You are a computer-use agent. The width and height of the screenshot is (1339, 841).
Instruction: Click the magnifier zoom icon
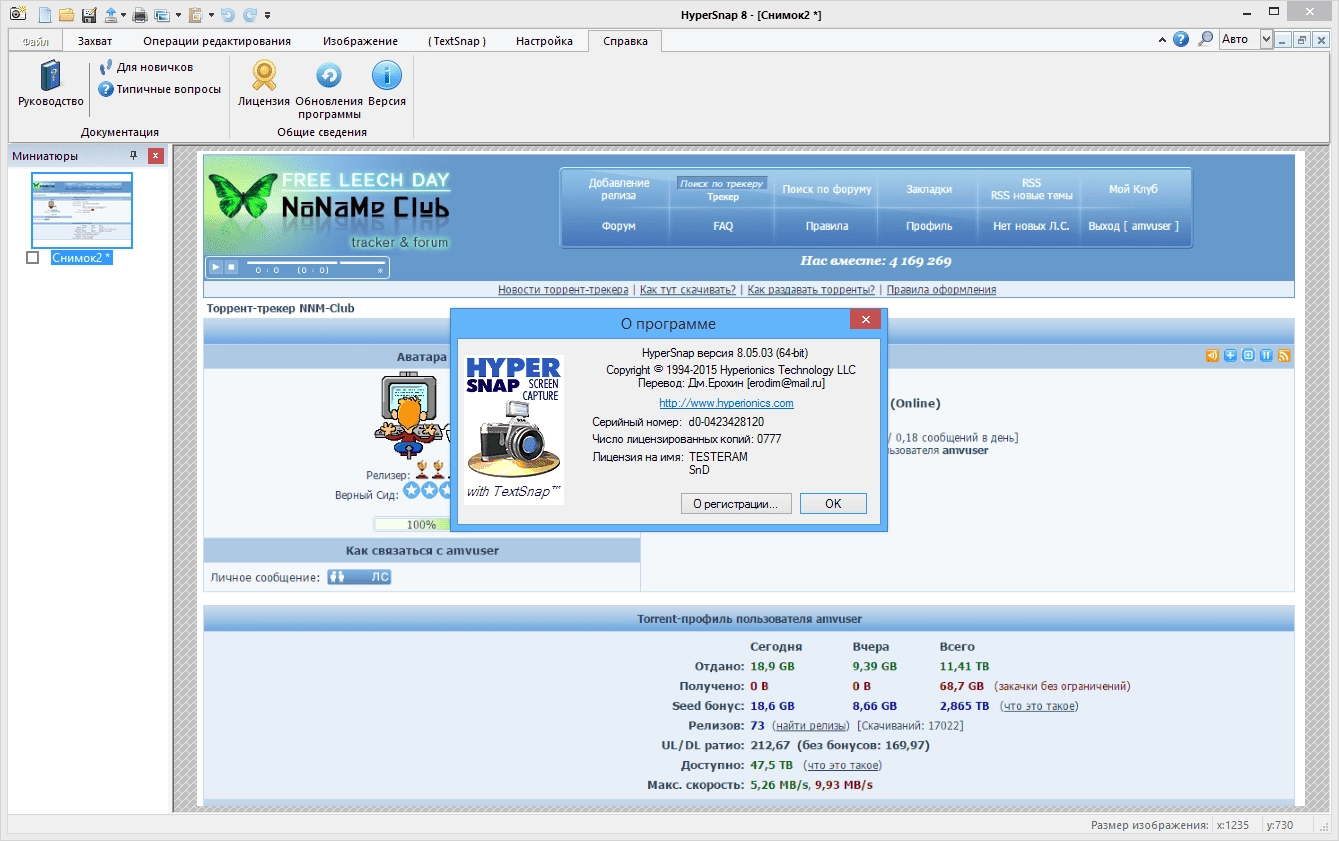(x=1206, y=39)
